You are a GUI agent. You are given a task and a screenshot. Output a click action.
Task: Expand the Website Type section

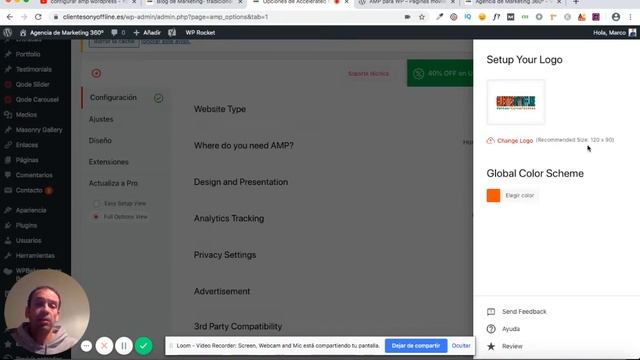point(220,109)
